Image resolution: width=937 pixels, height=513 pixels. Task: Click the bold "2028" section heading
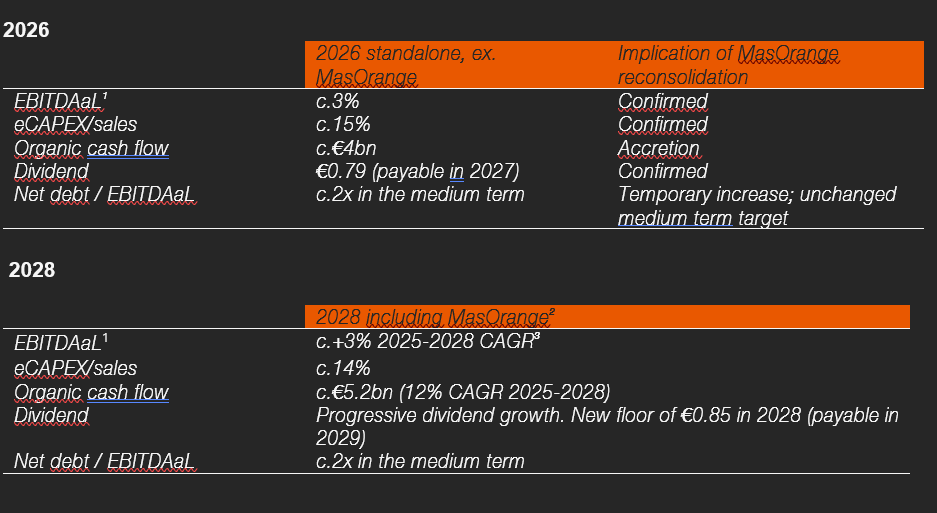(x=32, y=269)
